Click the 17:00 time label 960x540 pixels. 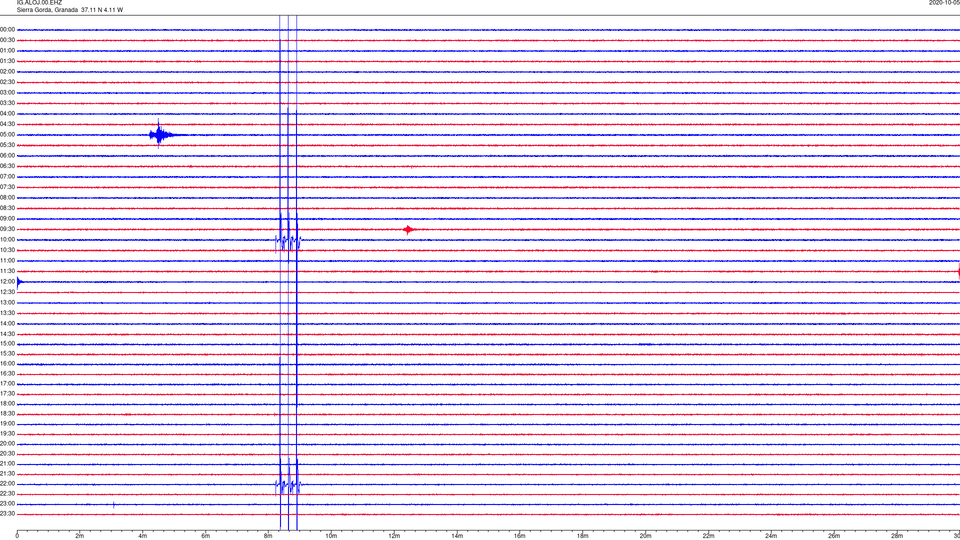click(x=7, y=384)
